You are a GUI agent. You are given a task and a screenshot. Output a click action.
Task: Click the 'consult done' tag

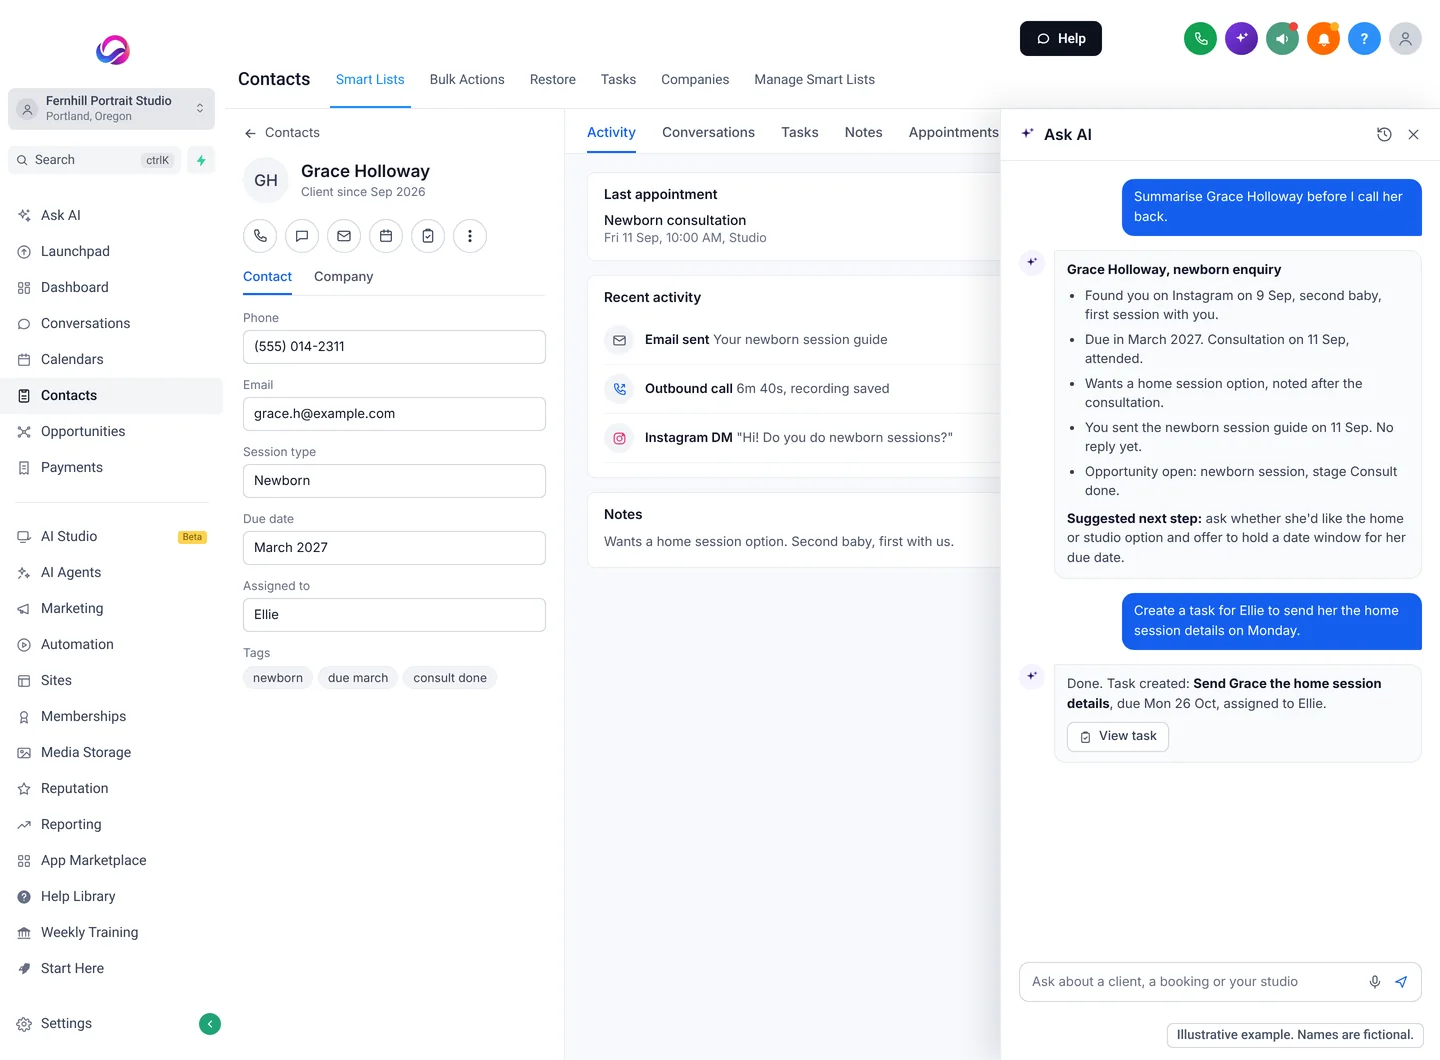[450, 678]
